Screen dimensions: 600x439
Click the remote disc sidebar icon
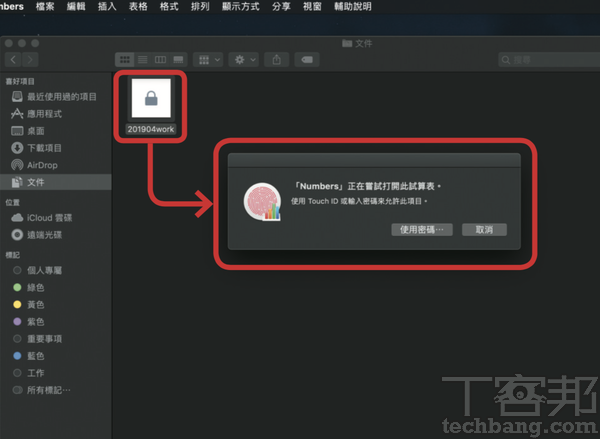[x=17, y=235]
